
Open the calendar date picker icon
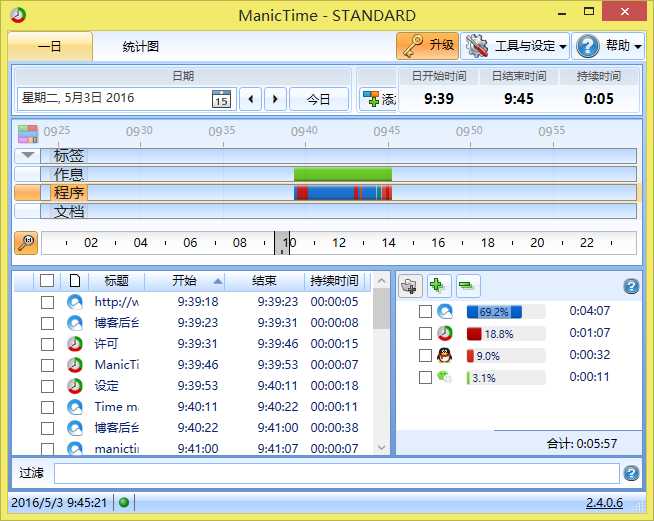(221, 99)
